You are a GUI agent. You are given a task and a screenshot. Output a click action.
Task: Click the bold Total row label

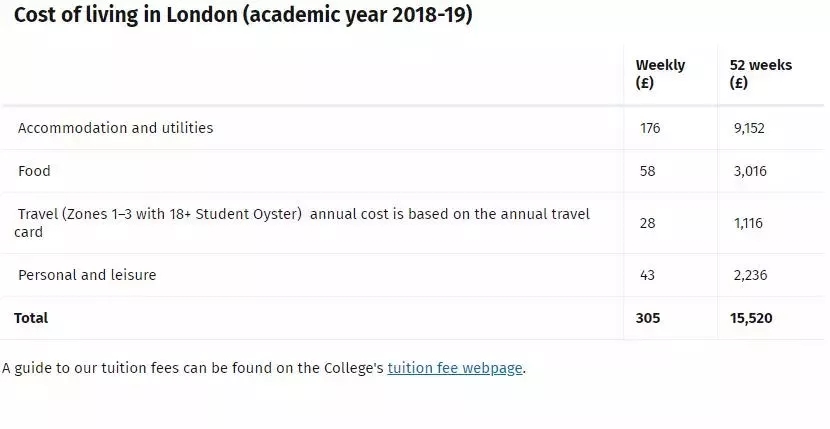tap(31, 318)
